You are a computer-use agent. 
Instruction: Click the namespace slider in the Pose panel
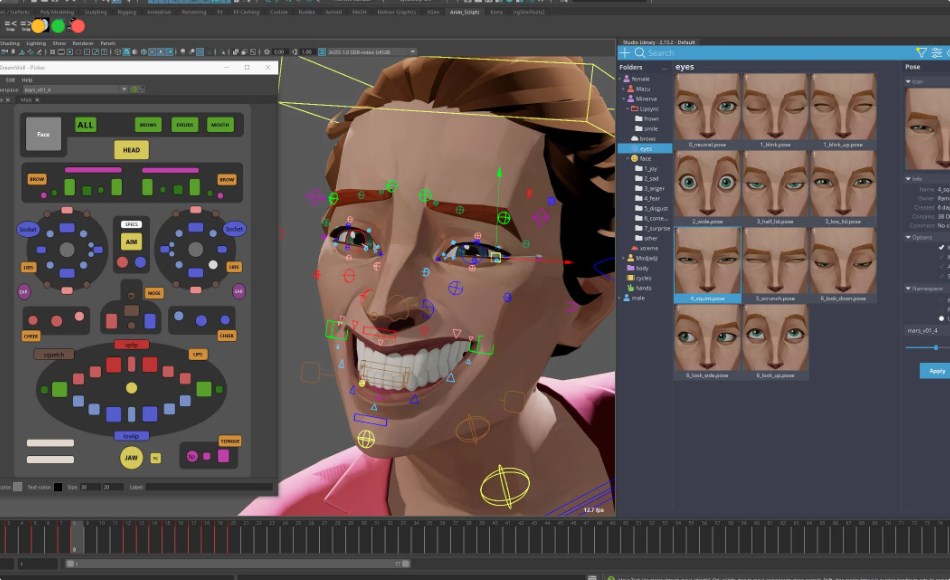point(936,347)
